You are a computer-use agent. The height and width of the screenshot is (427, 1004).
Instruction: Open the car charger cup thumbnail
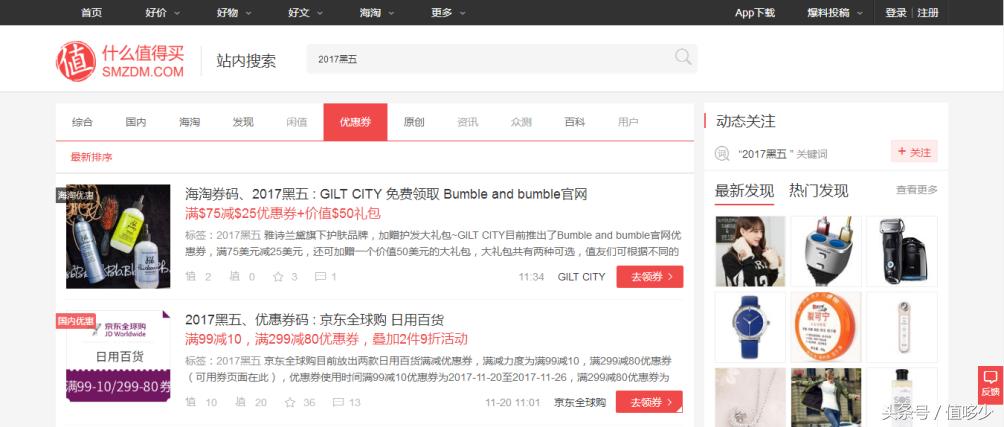pyautogui.click(x=826, y=251)
